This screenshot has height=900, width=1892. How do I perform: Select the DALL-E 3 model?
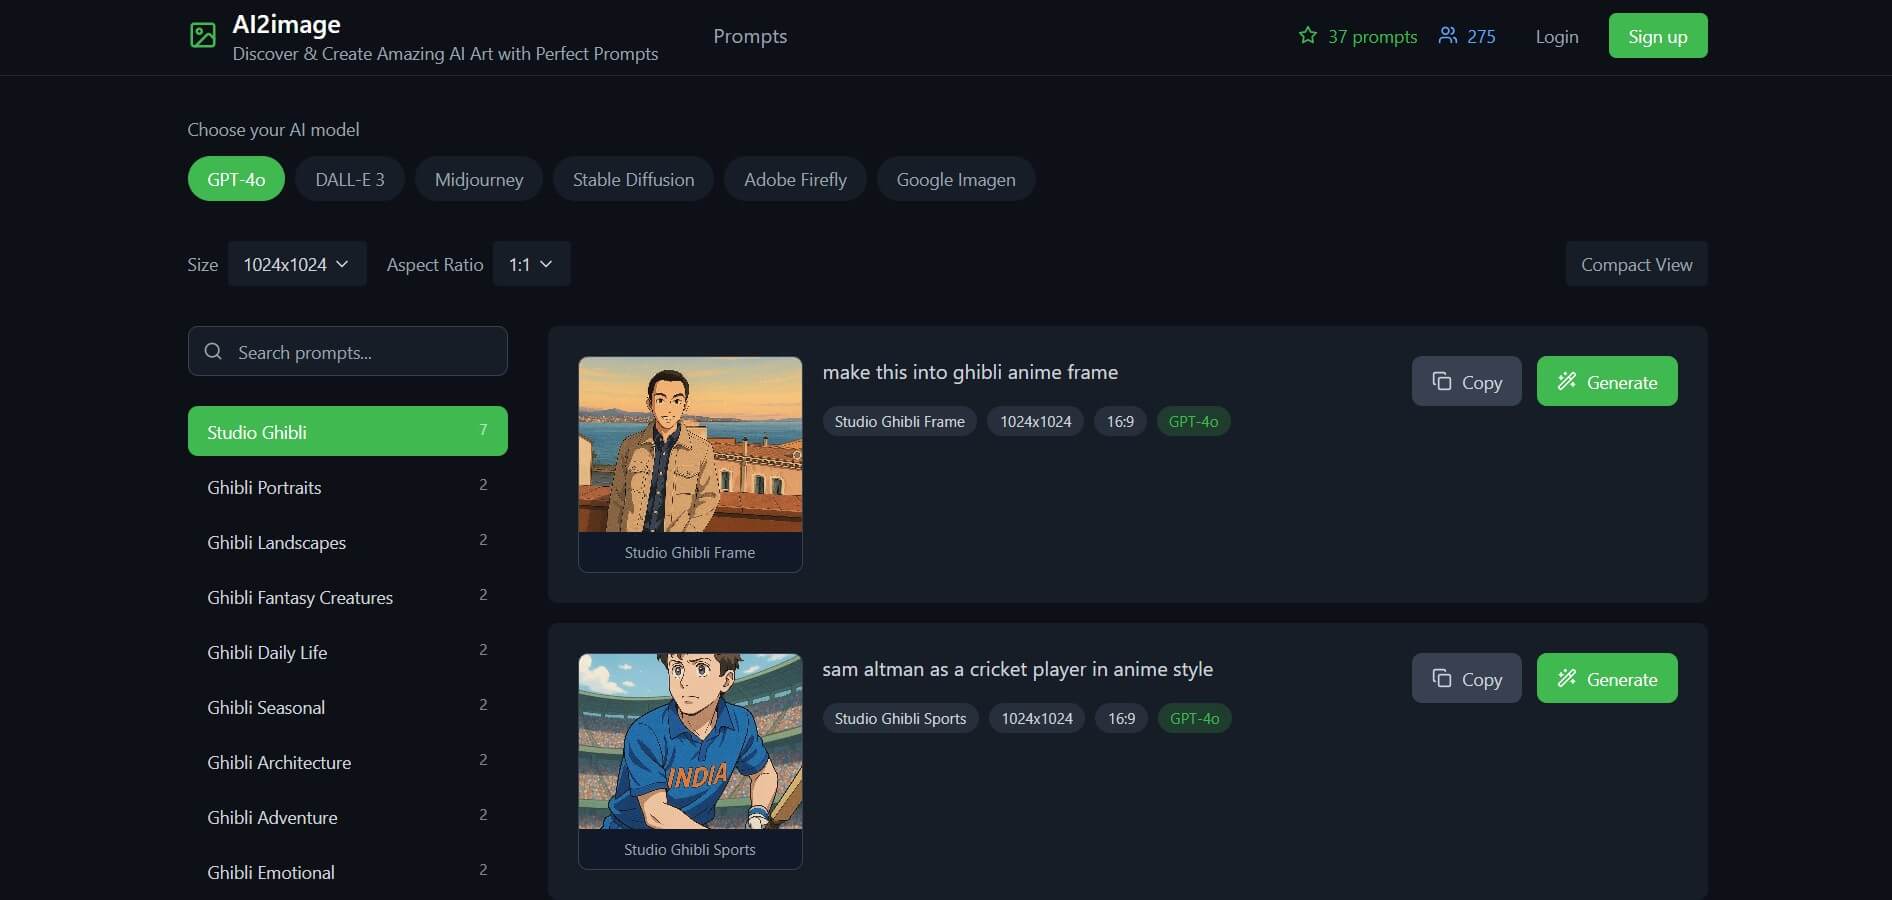point(350,179)
